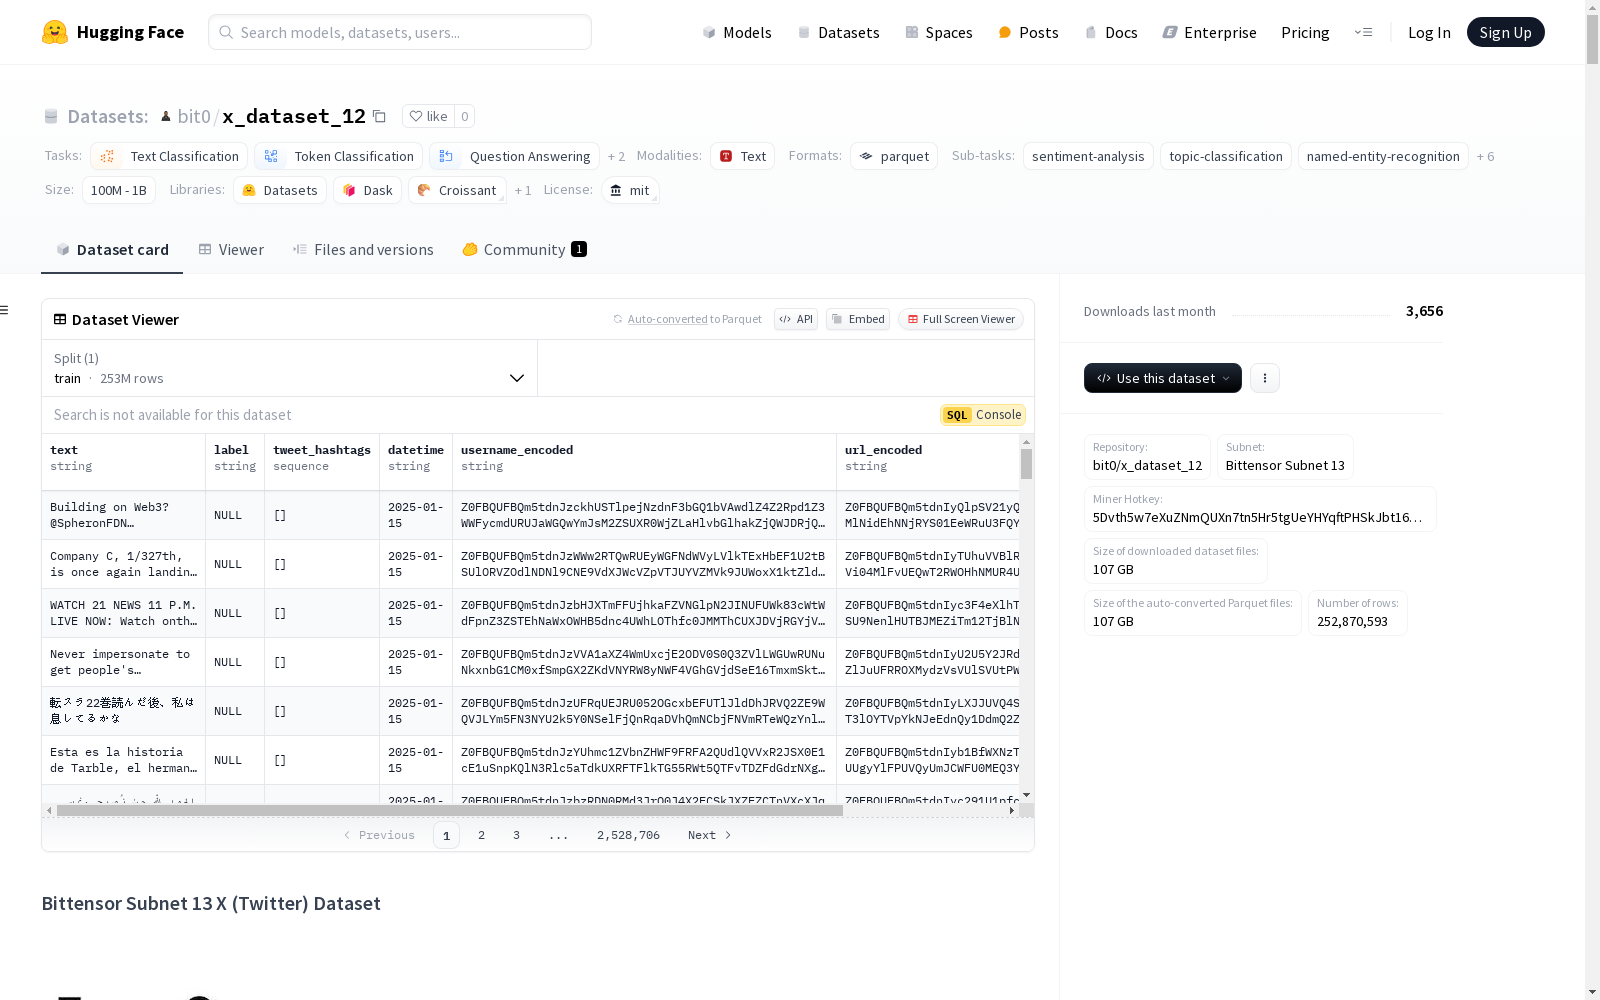Open the API button in Dataset Viewer
The image size is (1600, 1000).
(796, 319)
